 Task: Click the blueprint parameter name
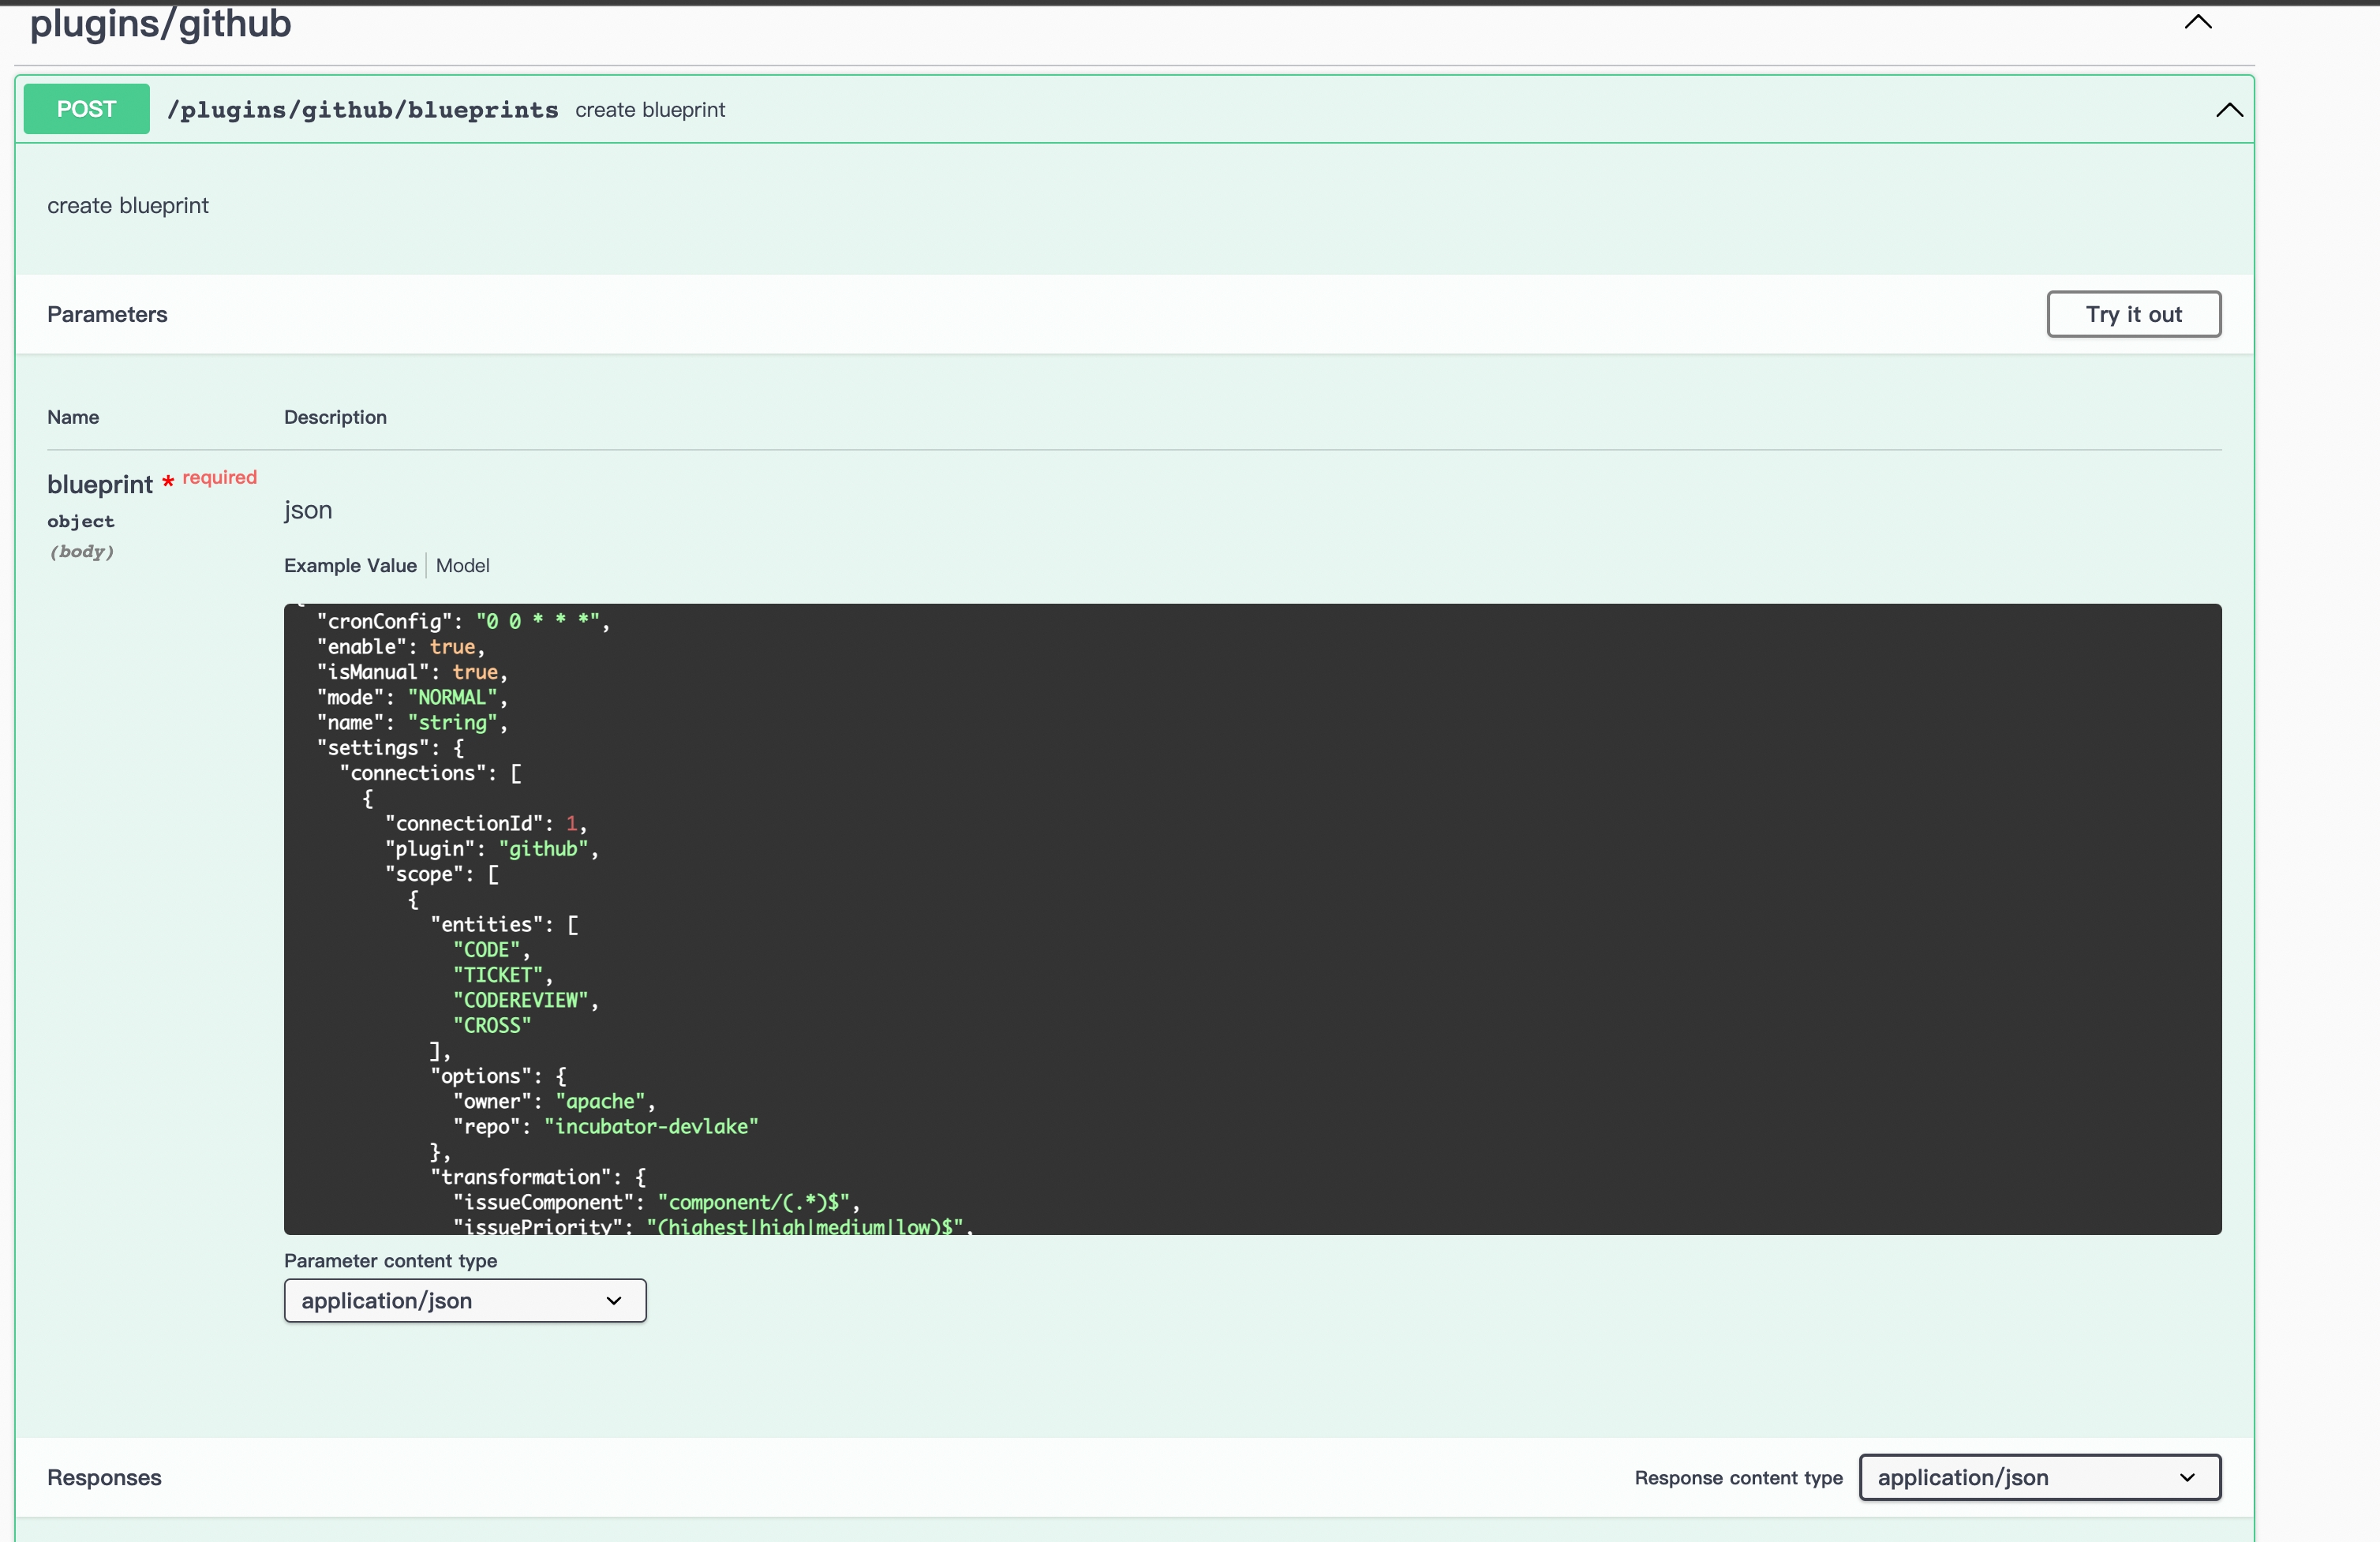pyautogui.click(x=100, y=484)
